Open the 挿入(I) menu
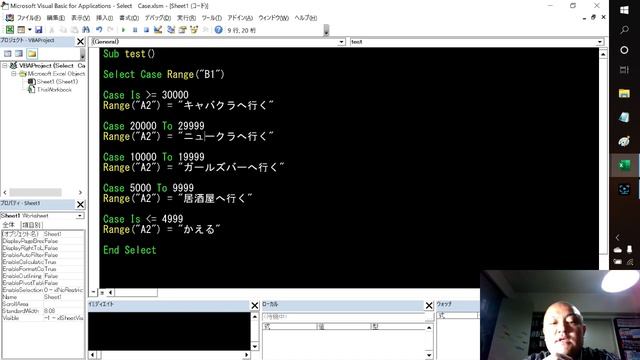This screenshot has height=360, width=640. [104, 18]
